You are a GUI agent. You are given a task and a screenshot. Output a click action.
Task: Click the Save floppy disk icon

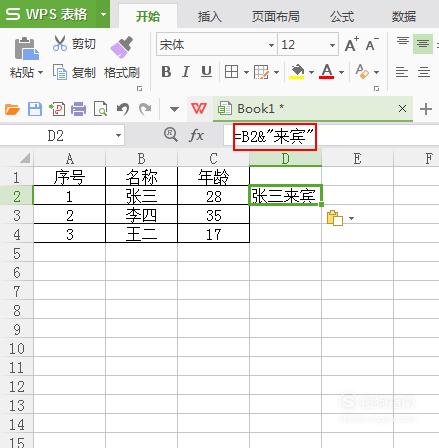(35, 109)
